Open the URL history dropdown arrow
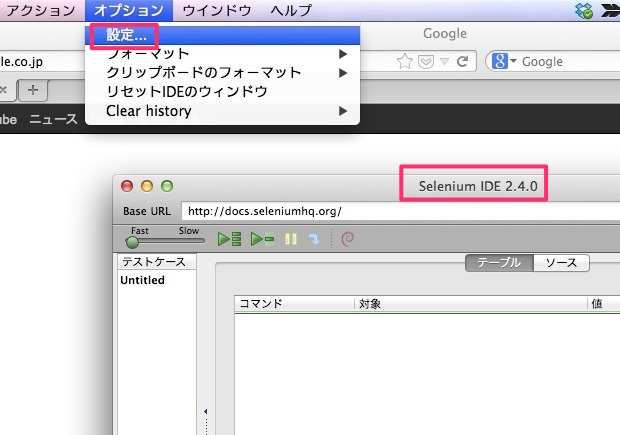The height and width of the screenshot is (435, 620). [x=444, y=62]
